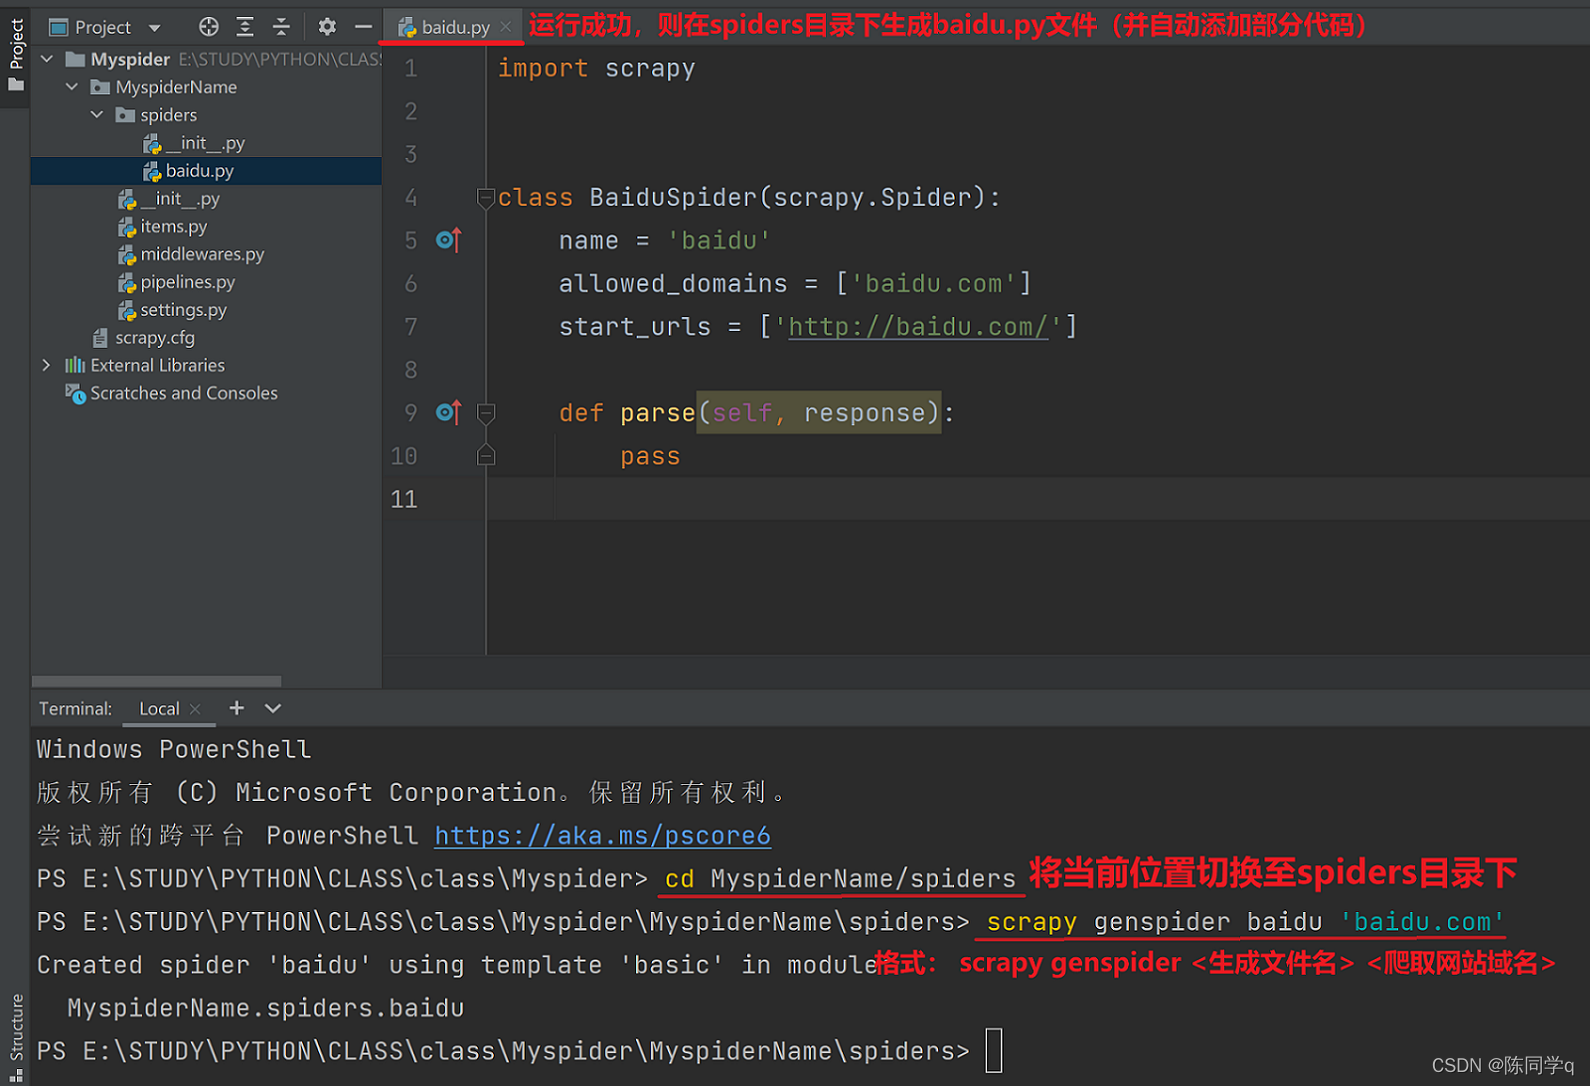
Task: Click the Project panel horizontal scrollbar
Action: pyautogui.click(x=156, y=681)
